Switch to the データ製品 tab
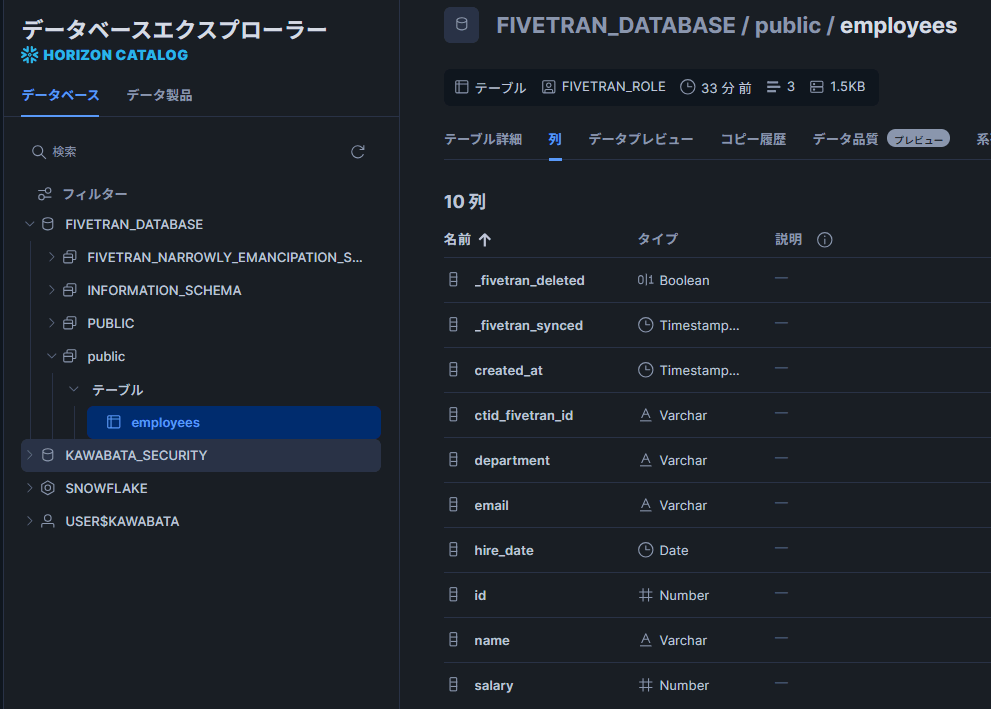 (159, 95)
